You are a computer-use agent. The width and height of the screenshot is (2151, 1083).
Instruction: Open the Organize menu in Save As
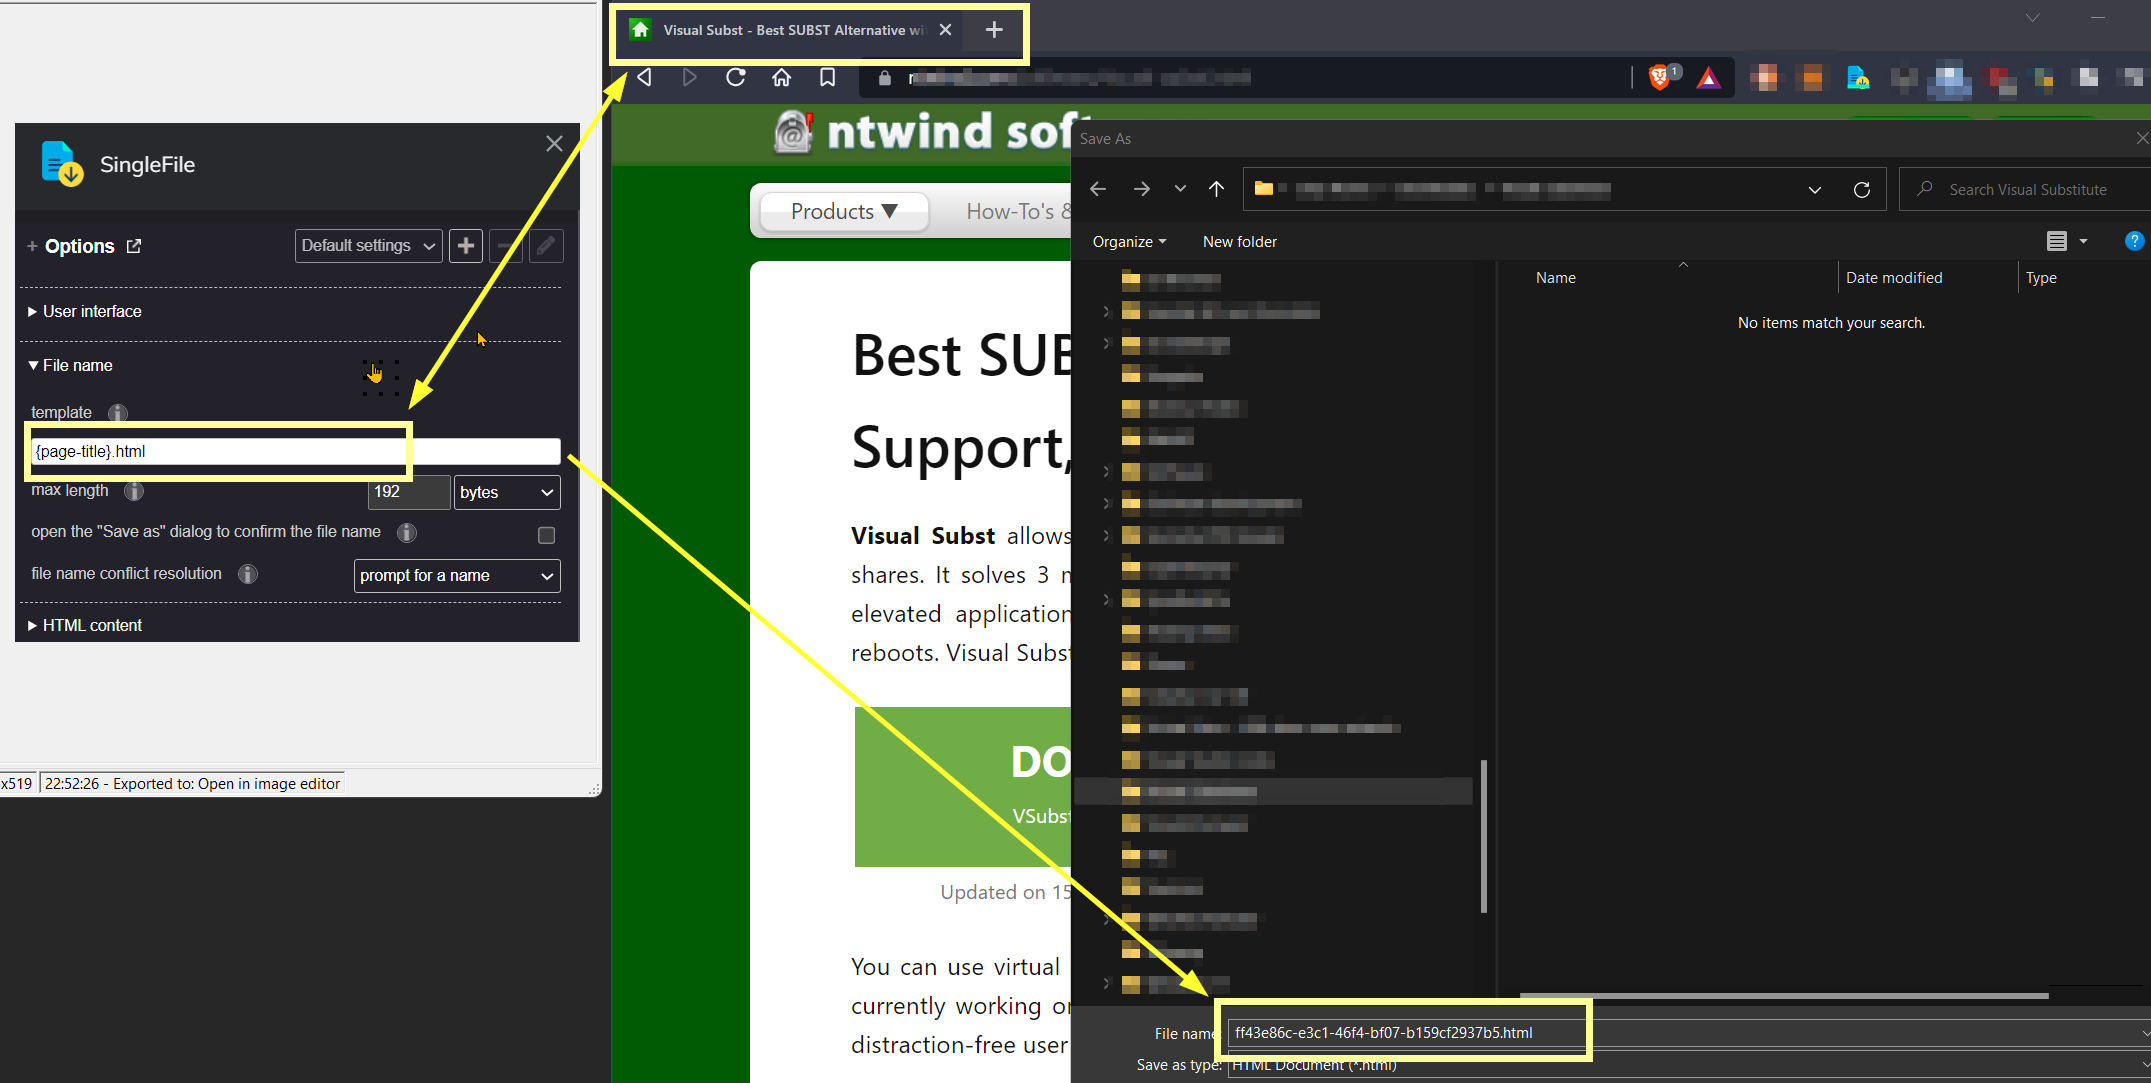pyautogui.click(x=1127, y=241)
